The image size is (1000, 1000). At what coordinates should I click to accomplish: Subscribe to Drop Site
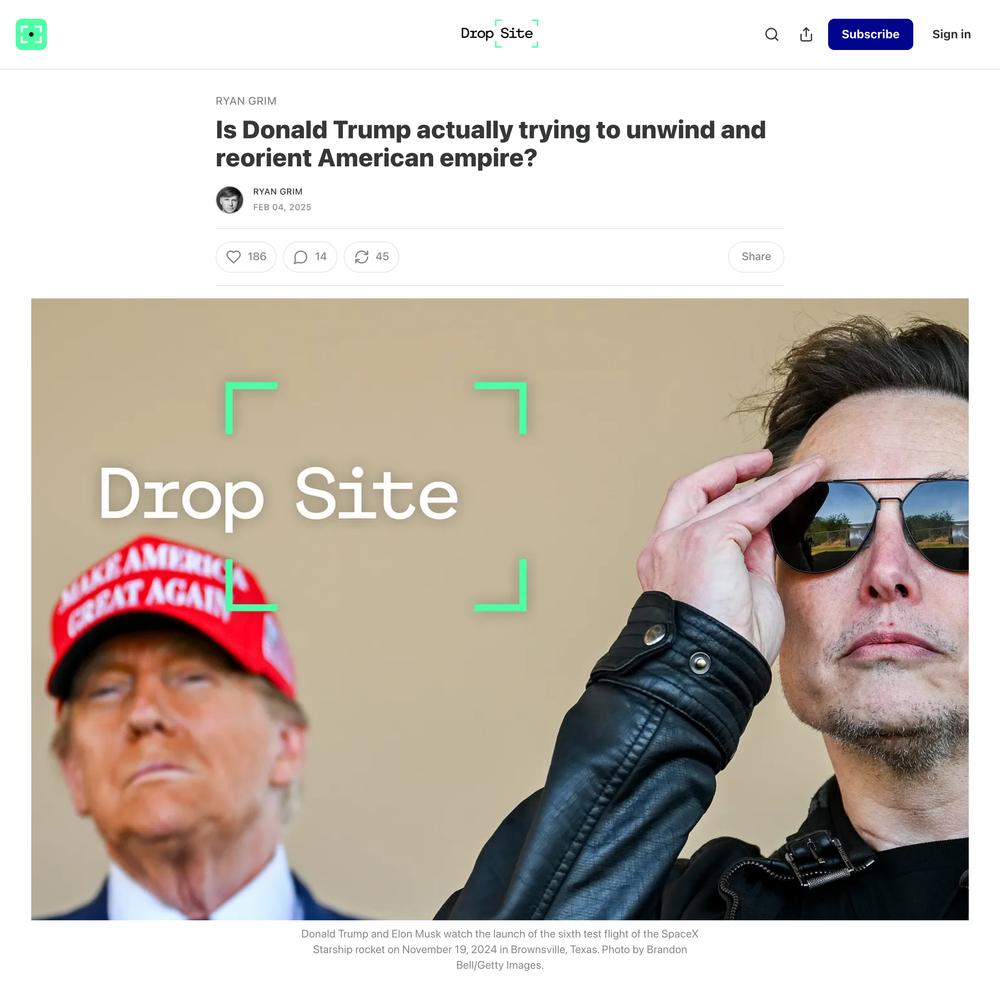click(x=870, y=34)
